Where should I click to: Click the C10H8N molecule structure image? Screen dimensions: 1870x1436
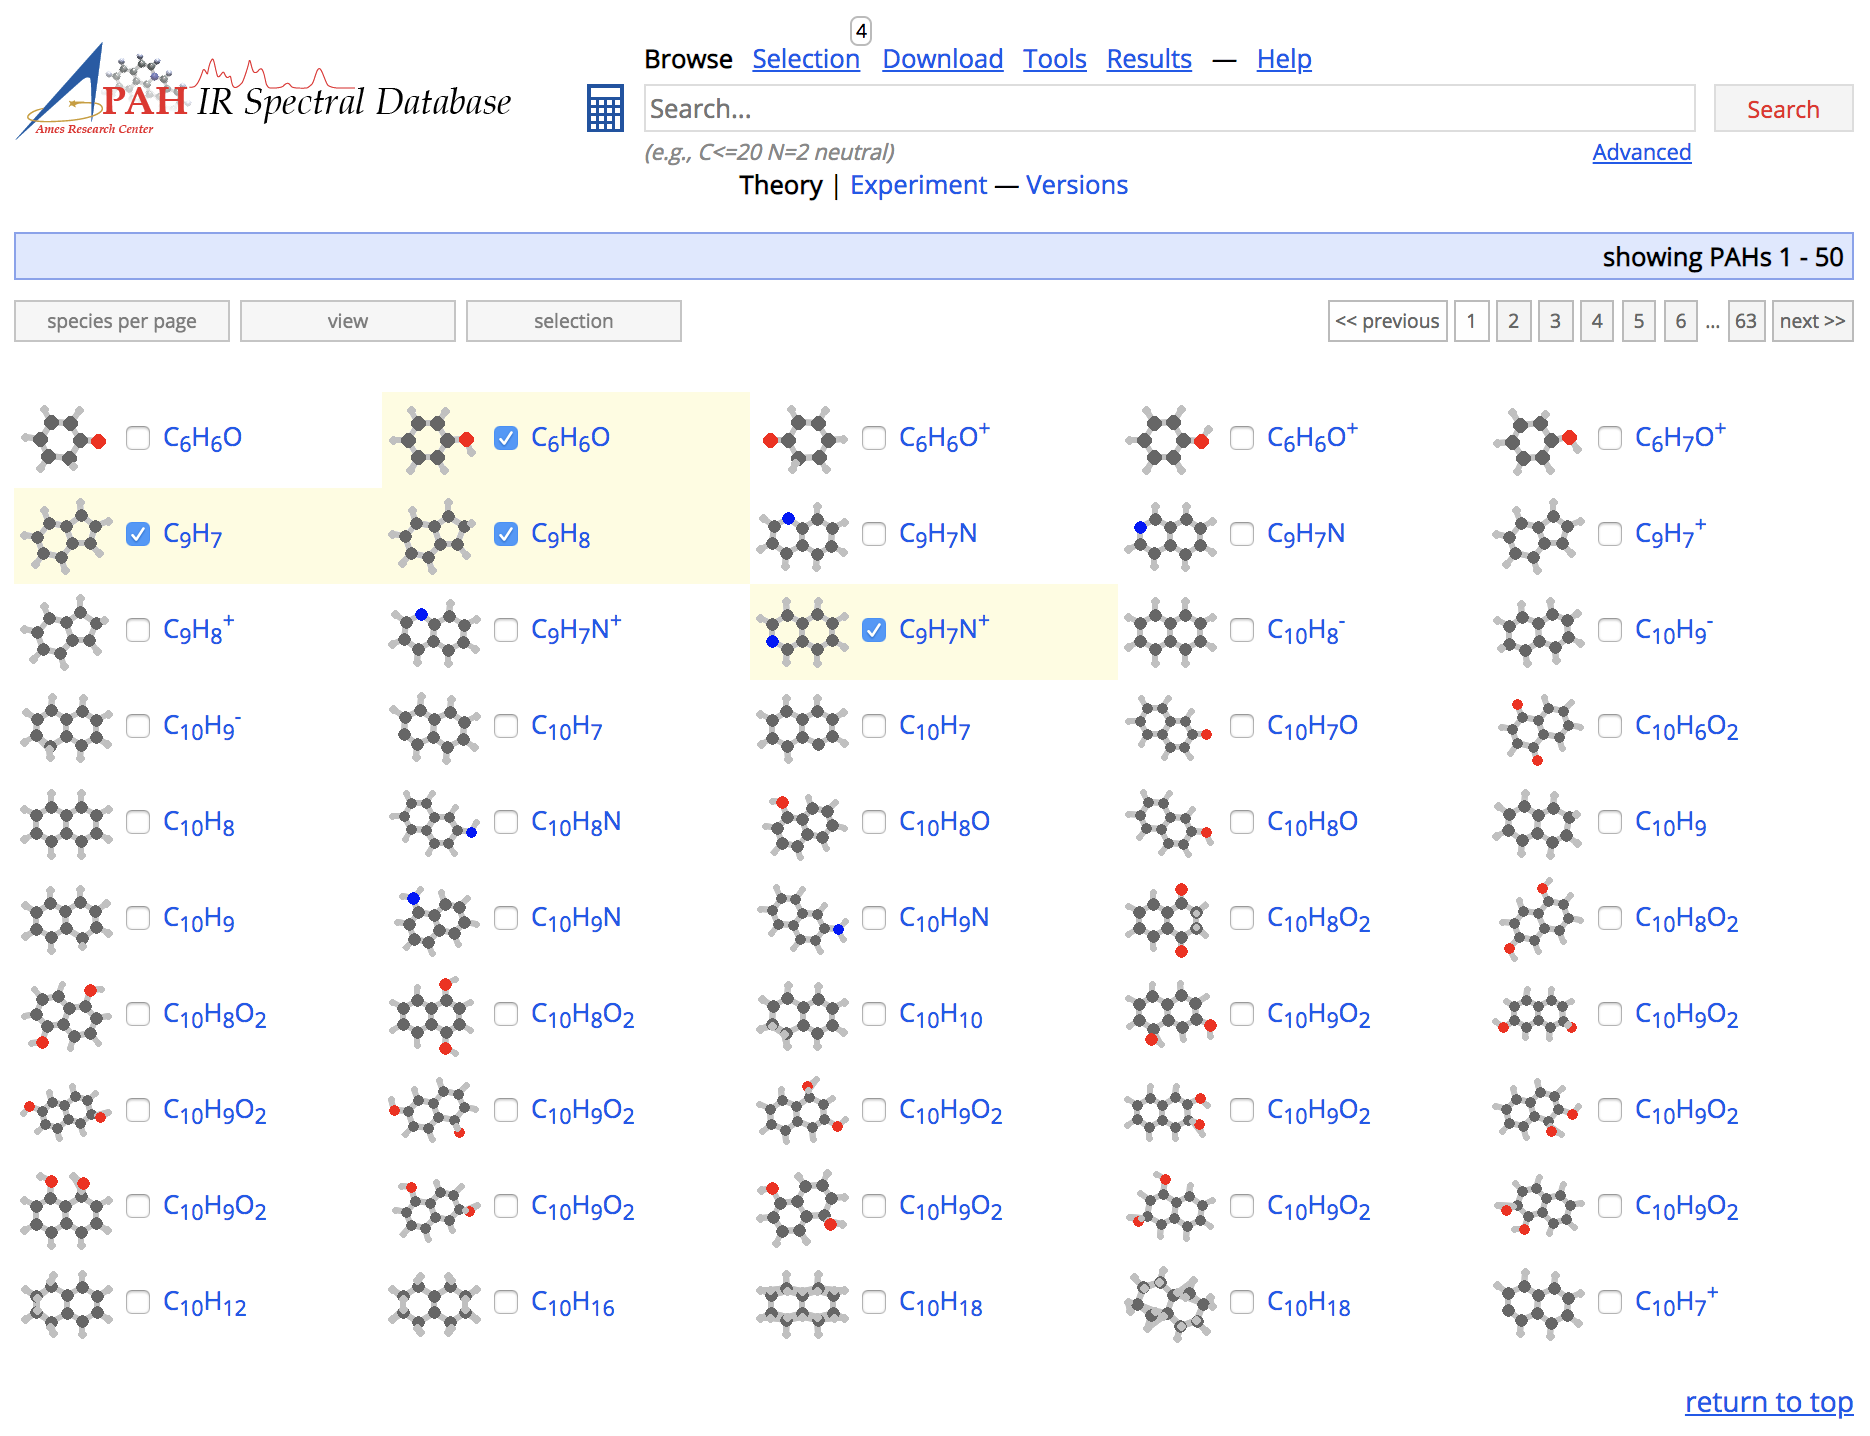434,823
